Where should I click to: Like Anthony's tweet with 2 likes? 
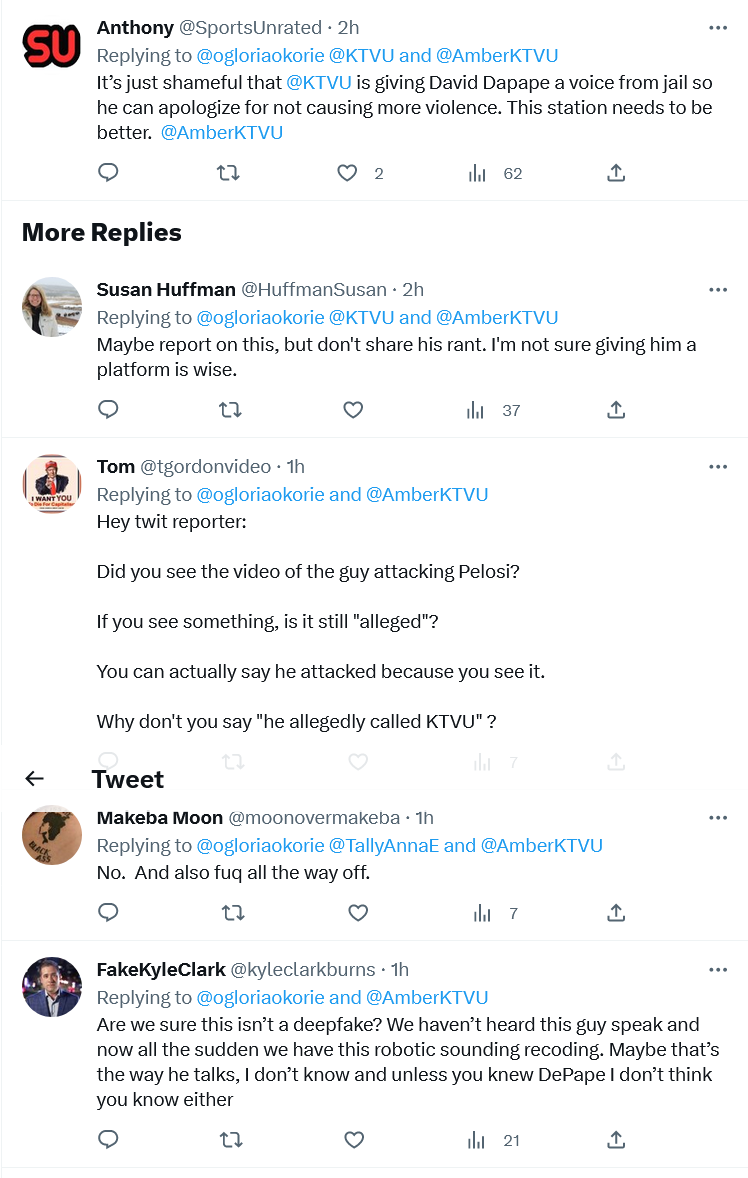347,173
